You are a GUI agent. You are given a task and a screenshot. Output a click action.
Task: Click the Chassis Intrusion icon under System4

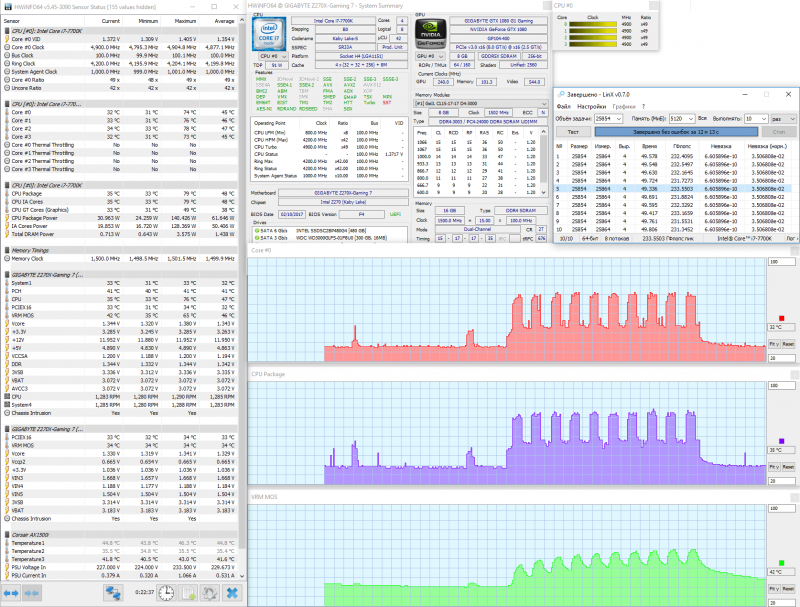point(7,413)
